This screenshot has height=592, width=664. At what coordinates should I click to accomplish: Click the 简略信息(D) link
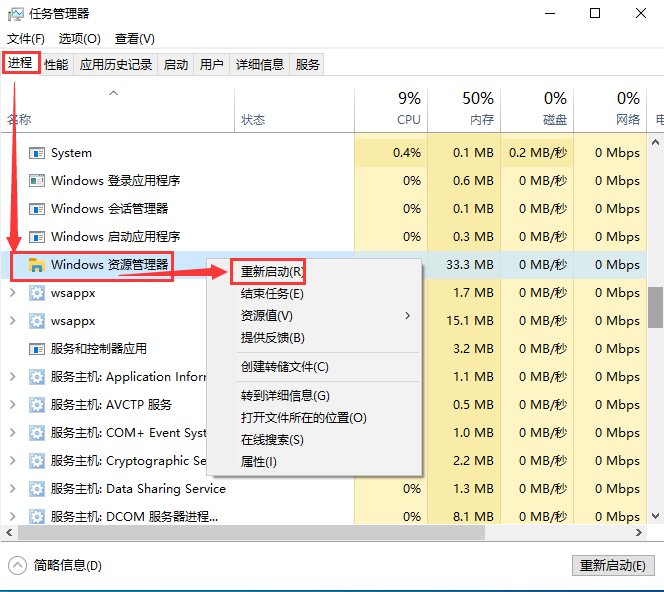[x=68, y=565]
